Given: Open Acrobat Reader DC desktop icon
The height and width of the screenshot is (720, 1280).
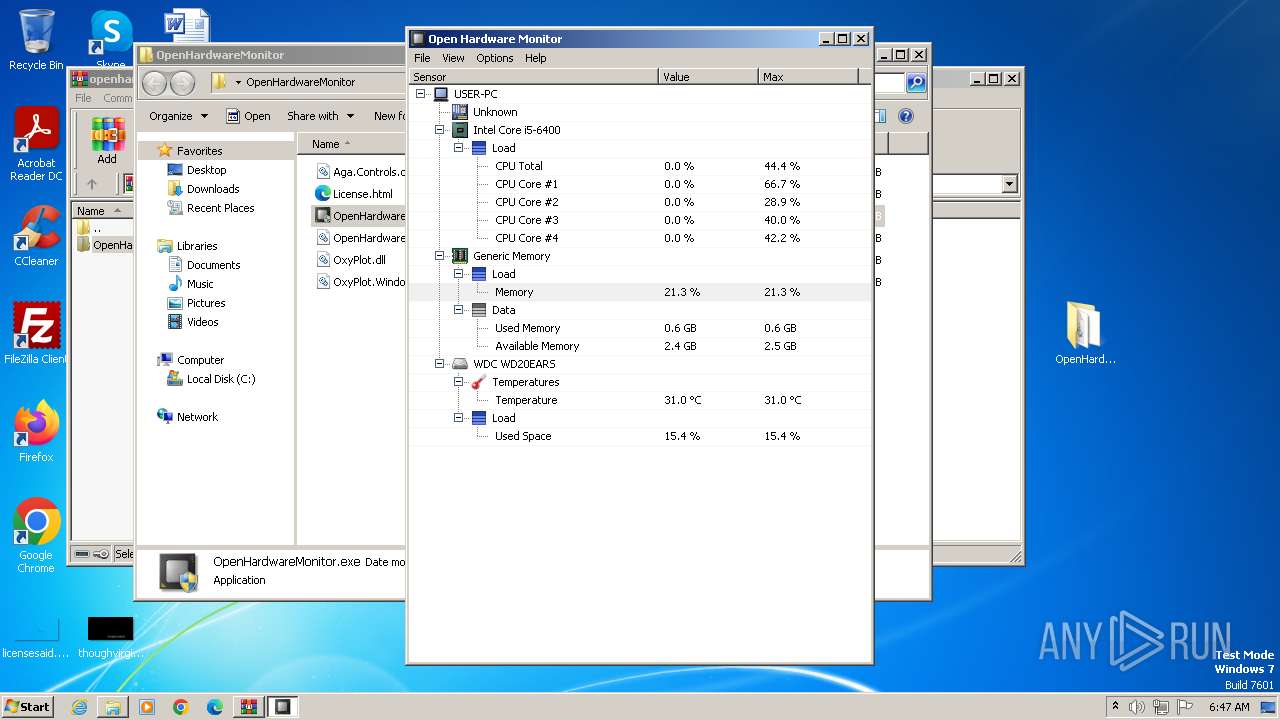Looking at the screenshot, I should click(x=36, y=145).
